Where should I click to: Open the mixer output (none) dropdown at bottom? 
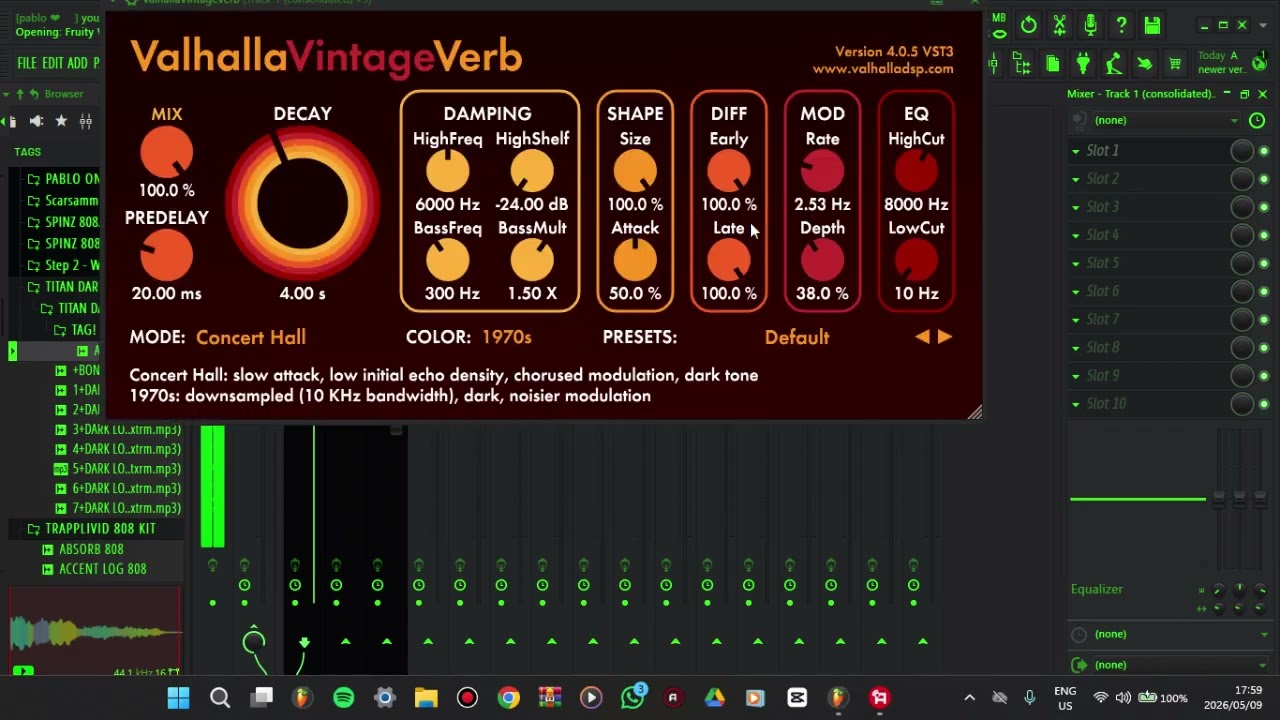click(x=1180, y=665)
